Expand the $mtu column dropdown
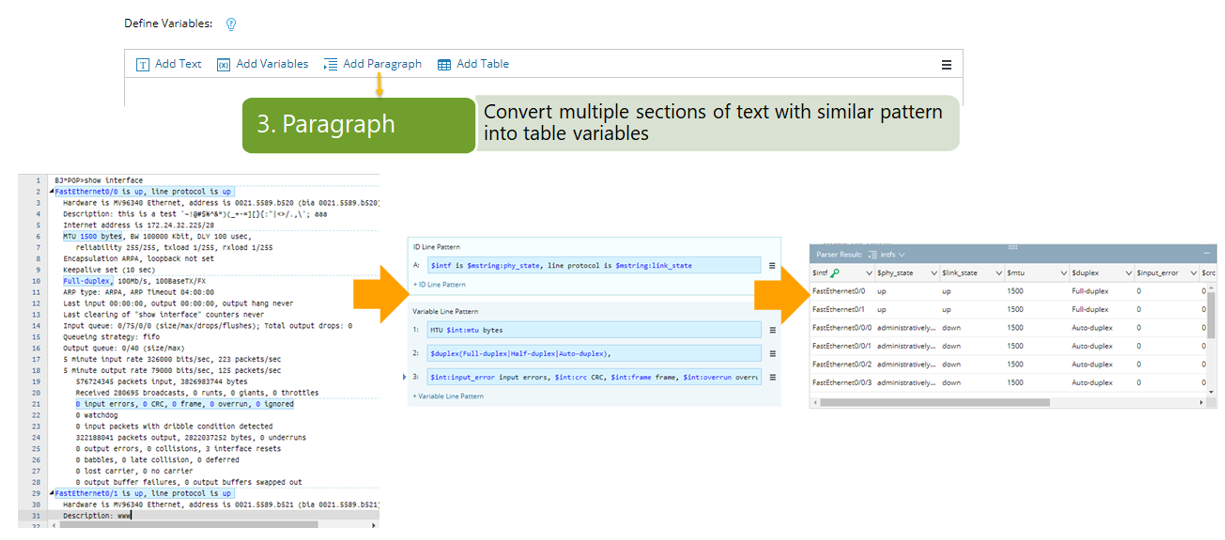This screenshot has height=540, width=1225. point(1062,273)
